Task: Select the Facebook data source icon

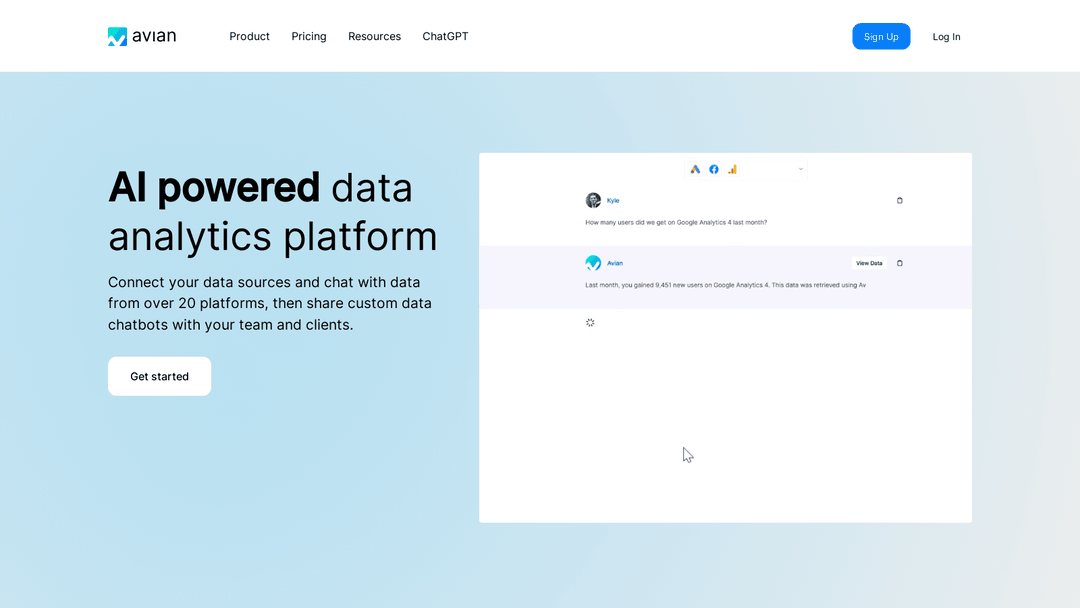Action: (714, 169)
